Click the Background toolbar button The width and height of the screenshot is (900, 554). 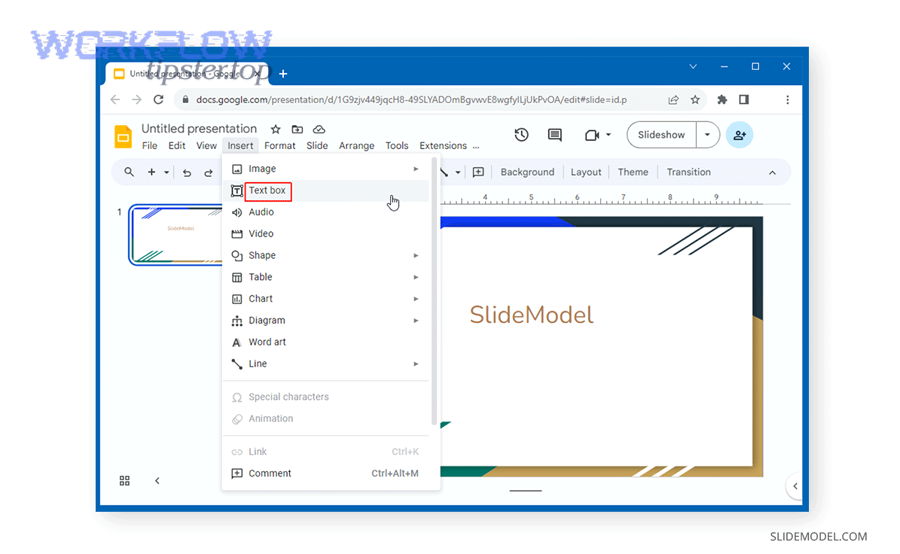[527, 172]
